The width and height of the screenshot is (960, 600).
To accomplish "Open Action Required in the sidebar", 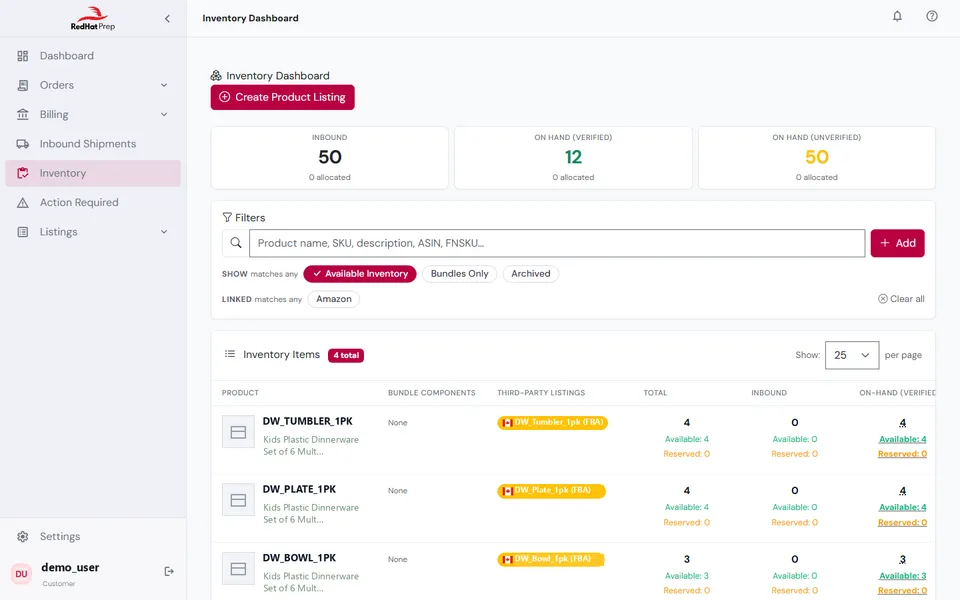I will [93, 203].
